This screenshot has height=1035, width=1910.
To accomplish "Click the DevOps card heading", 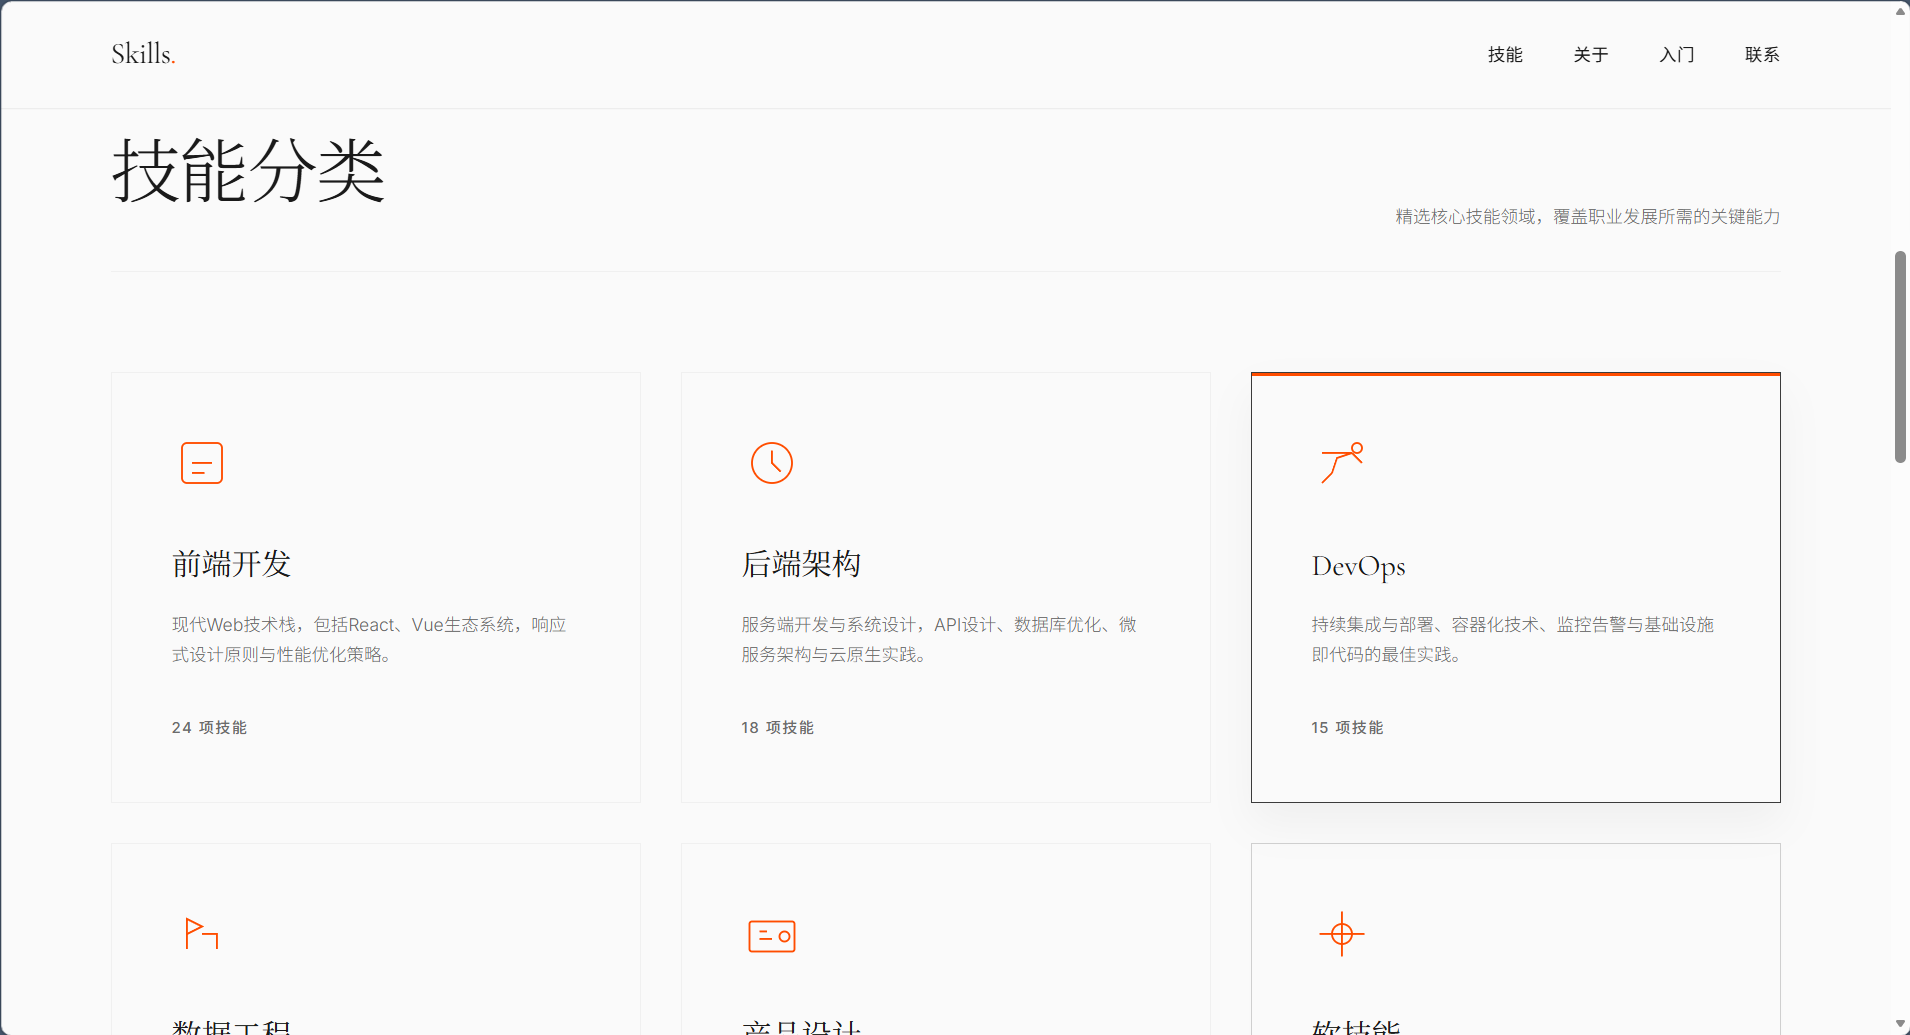I will pos(1358,567).
